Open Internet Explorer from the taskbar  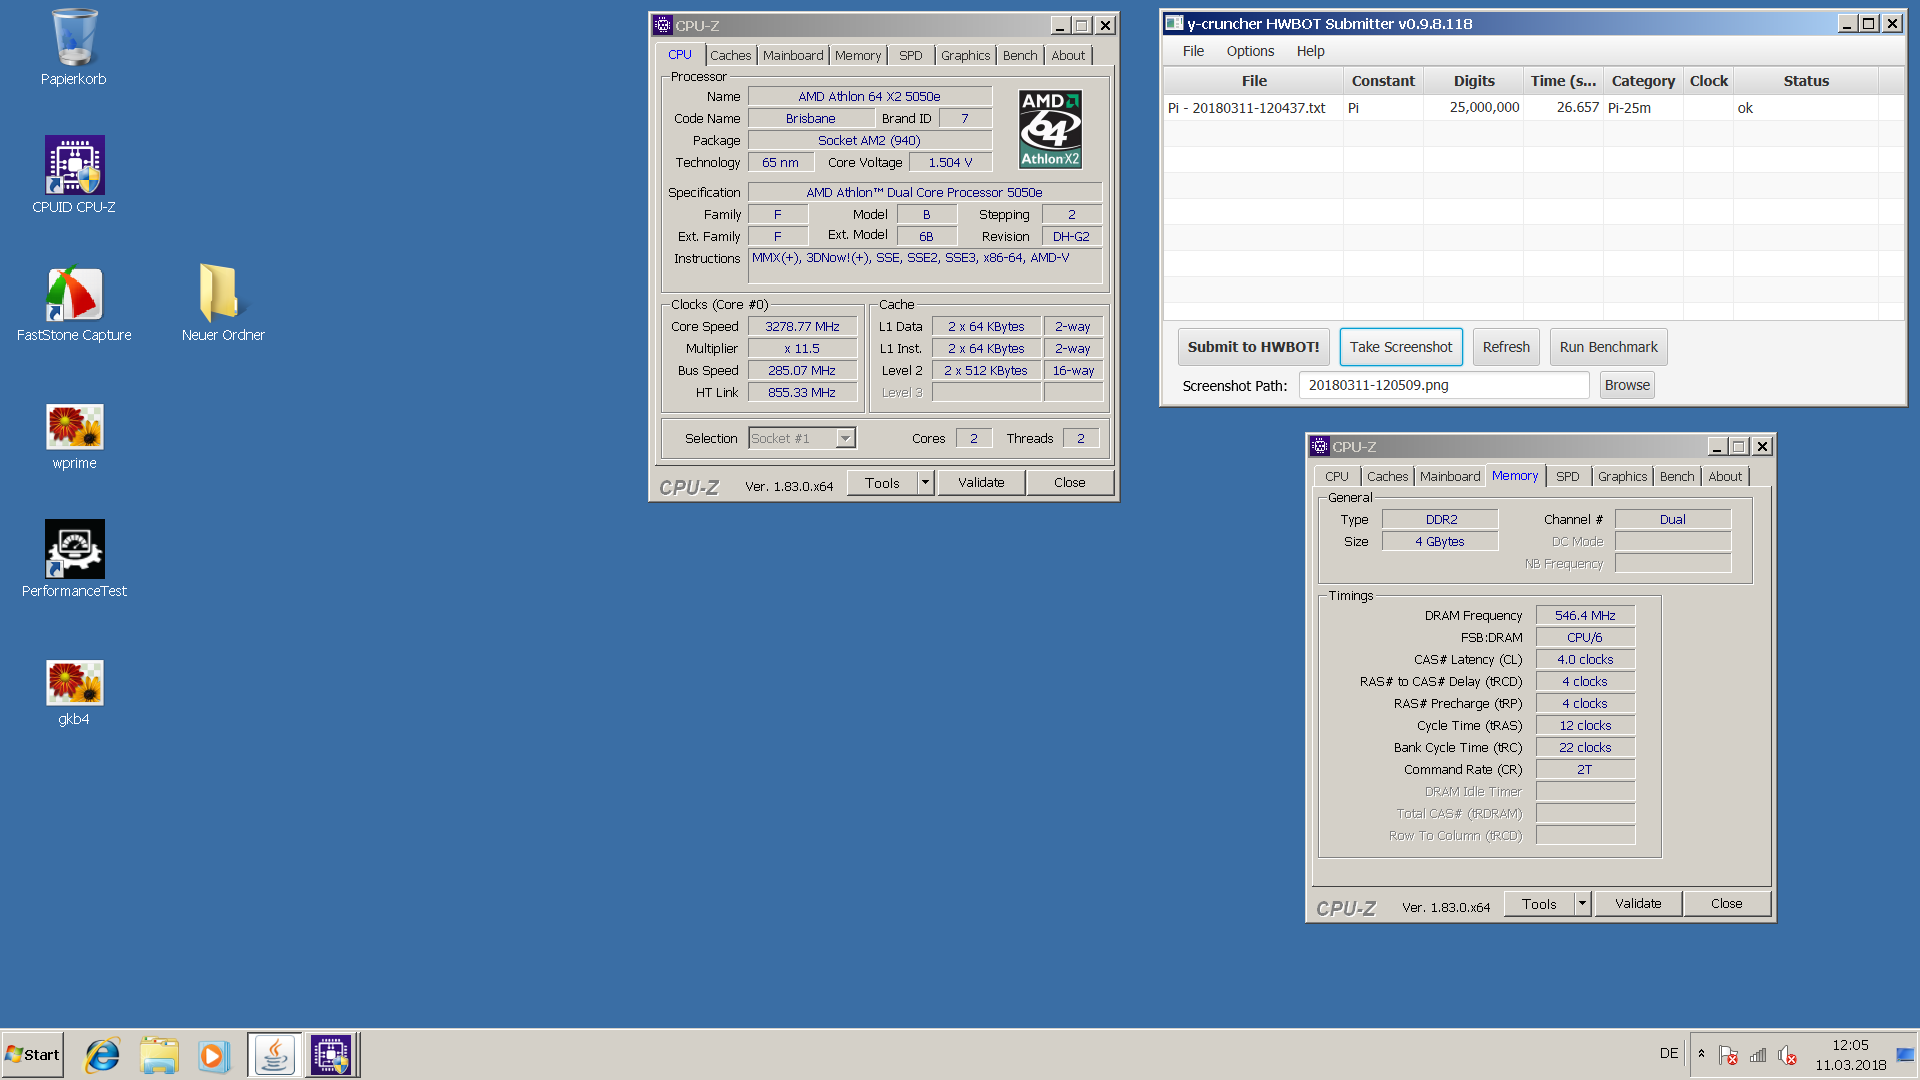[102, 1055]
